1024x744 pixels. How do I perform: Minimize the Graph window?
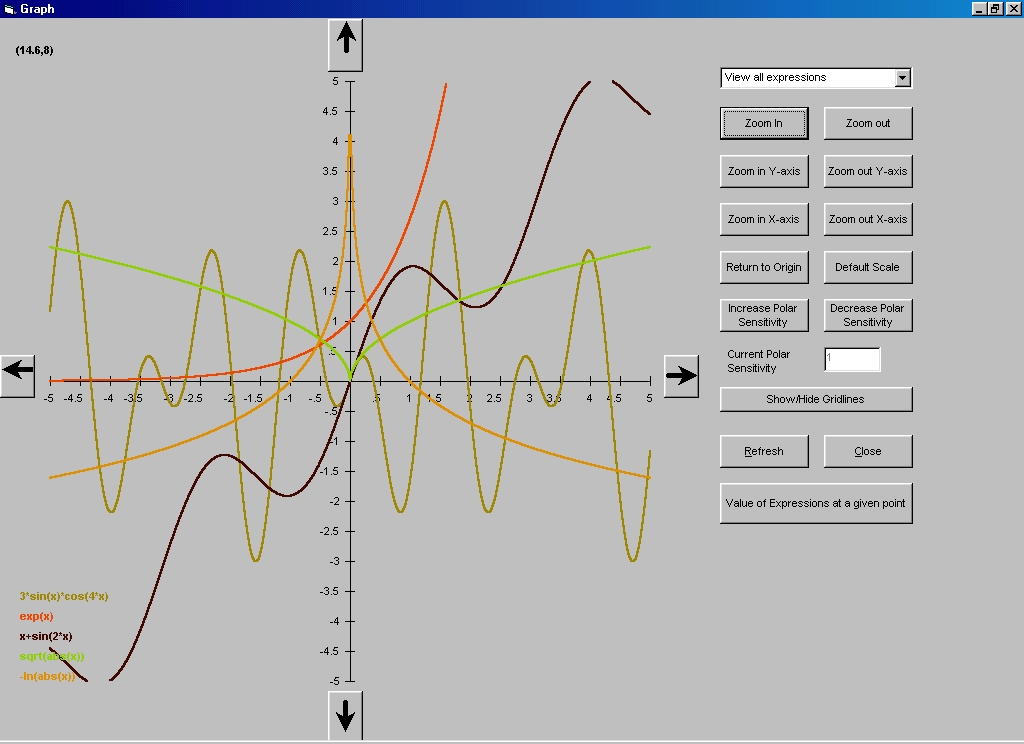coord(979,8)
